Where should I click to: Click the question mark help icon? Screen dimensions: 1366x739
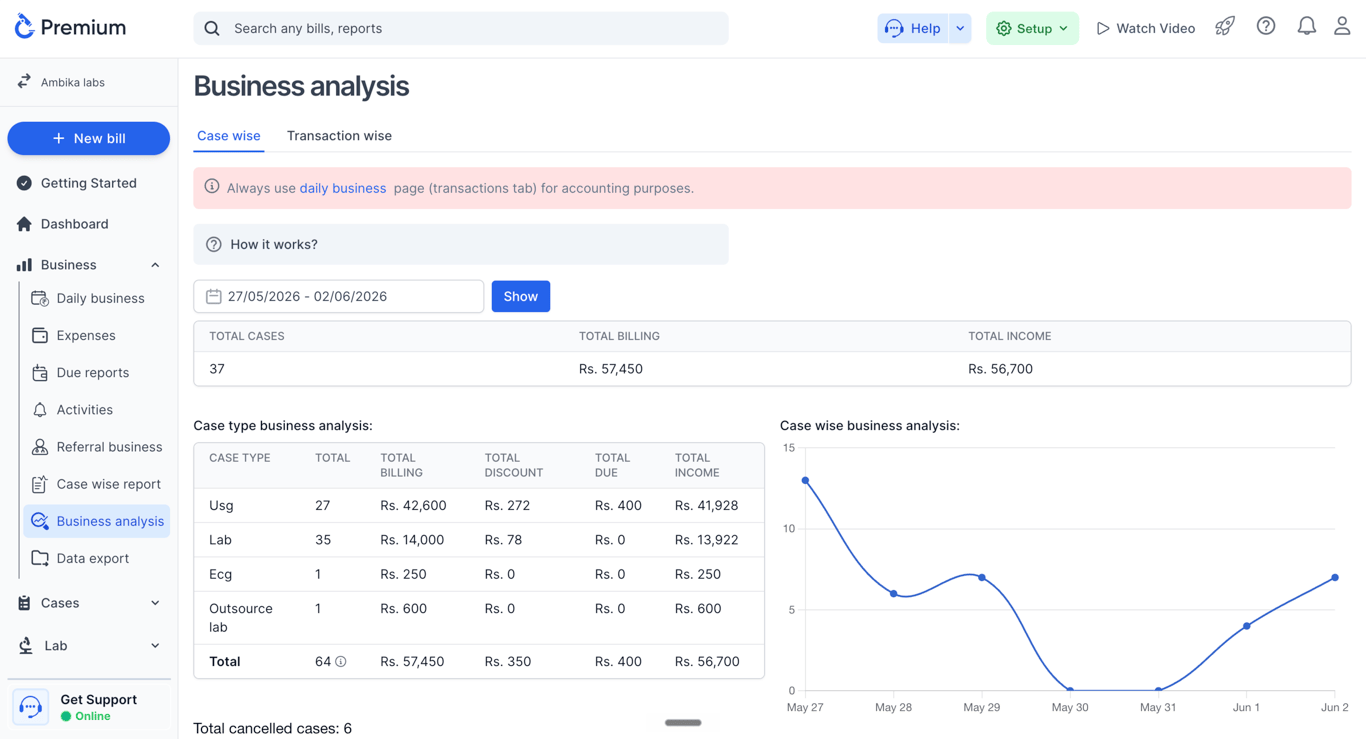[1266, 27]
